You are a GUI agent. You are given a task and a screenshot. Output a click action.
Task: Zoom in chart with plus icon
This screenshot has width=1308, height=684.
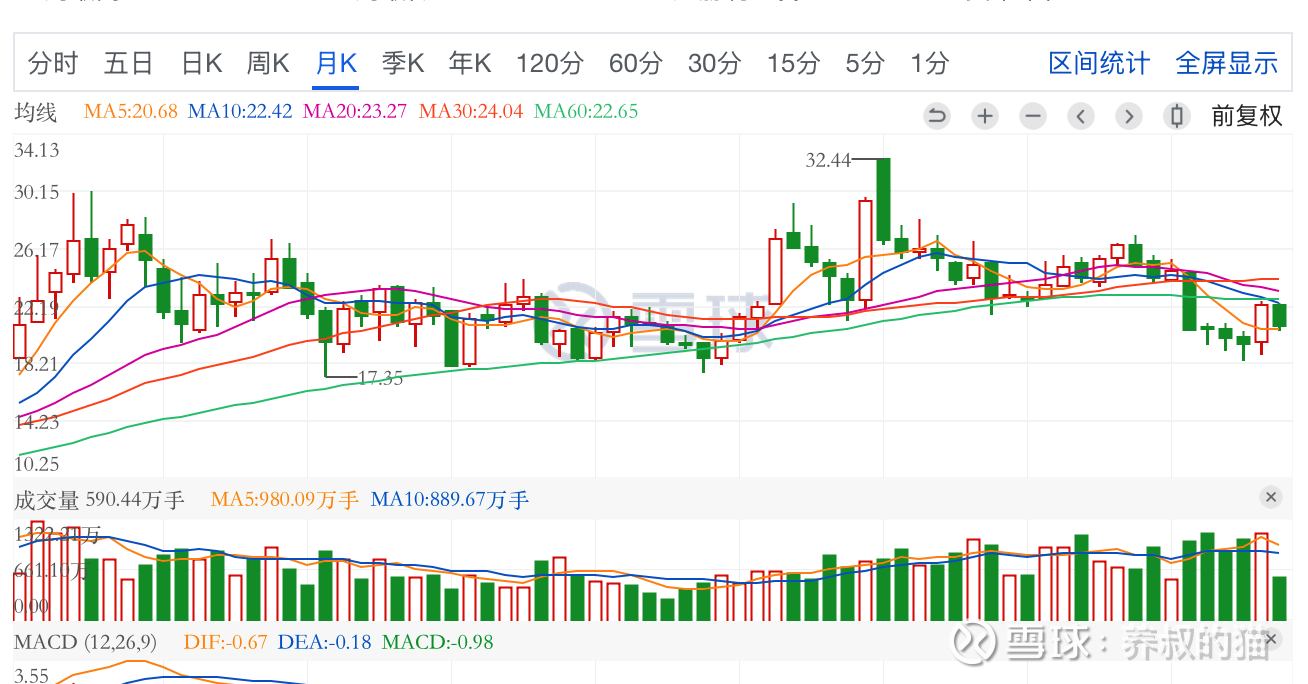985,116
